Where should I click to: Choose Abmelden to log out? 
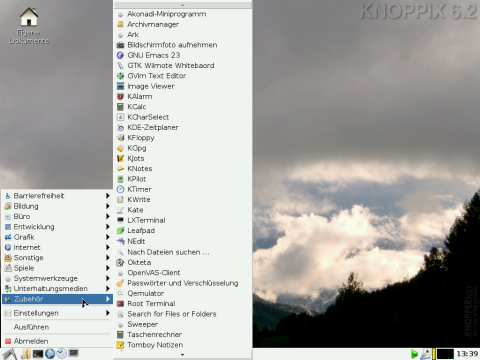(x=57, y=341)
